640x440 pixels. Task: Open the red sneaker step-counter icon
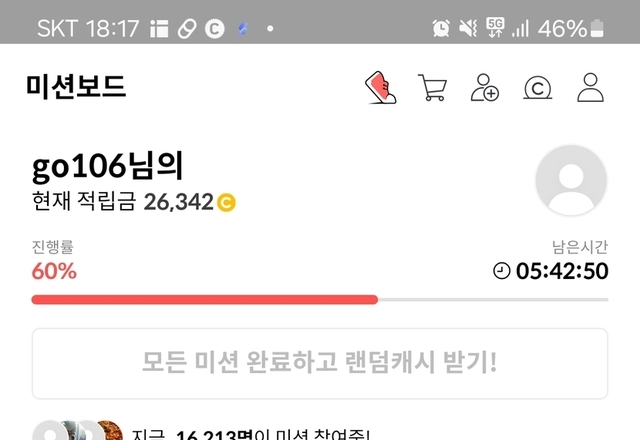[380, 87]
